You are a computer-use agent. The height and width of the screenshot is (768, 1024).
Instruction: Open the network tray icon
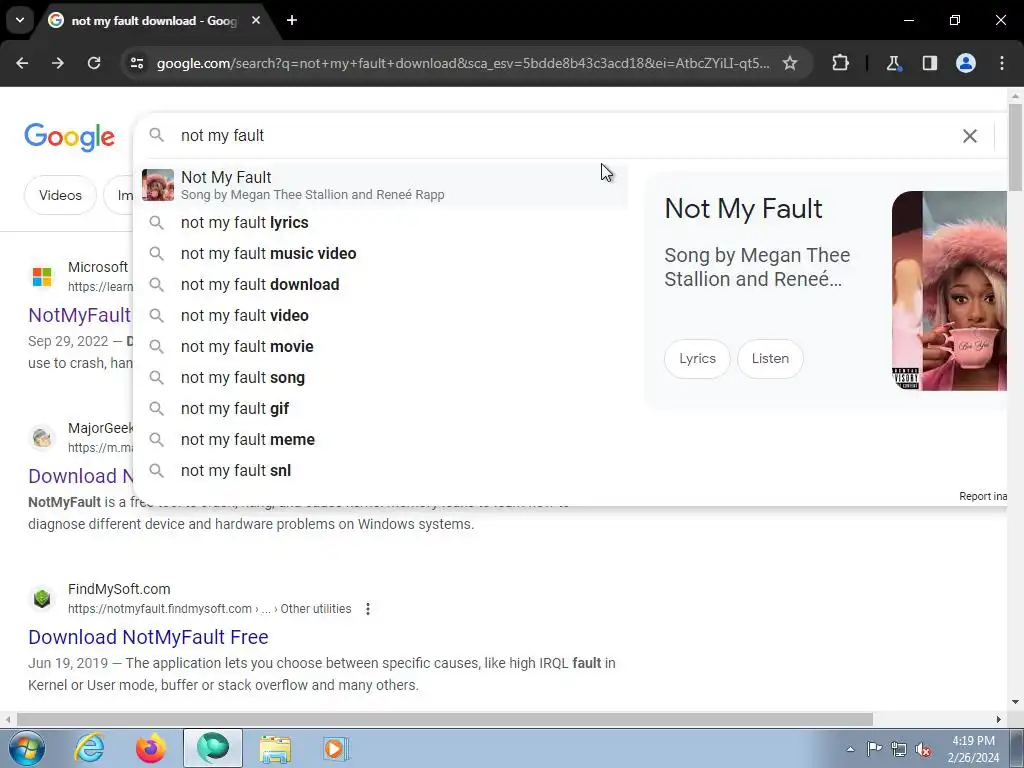899,749
